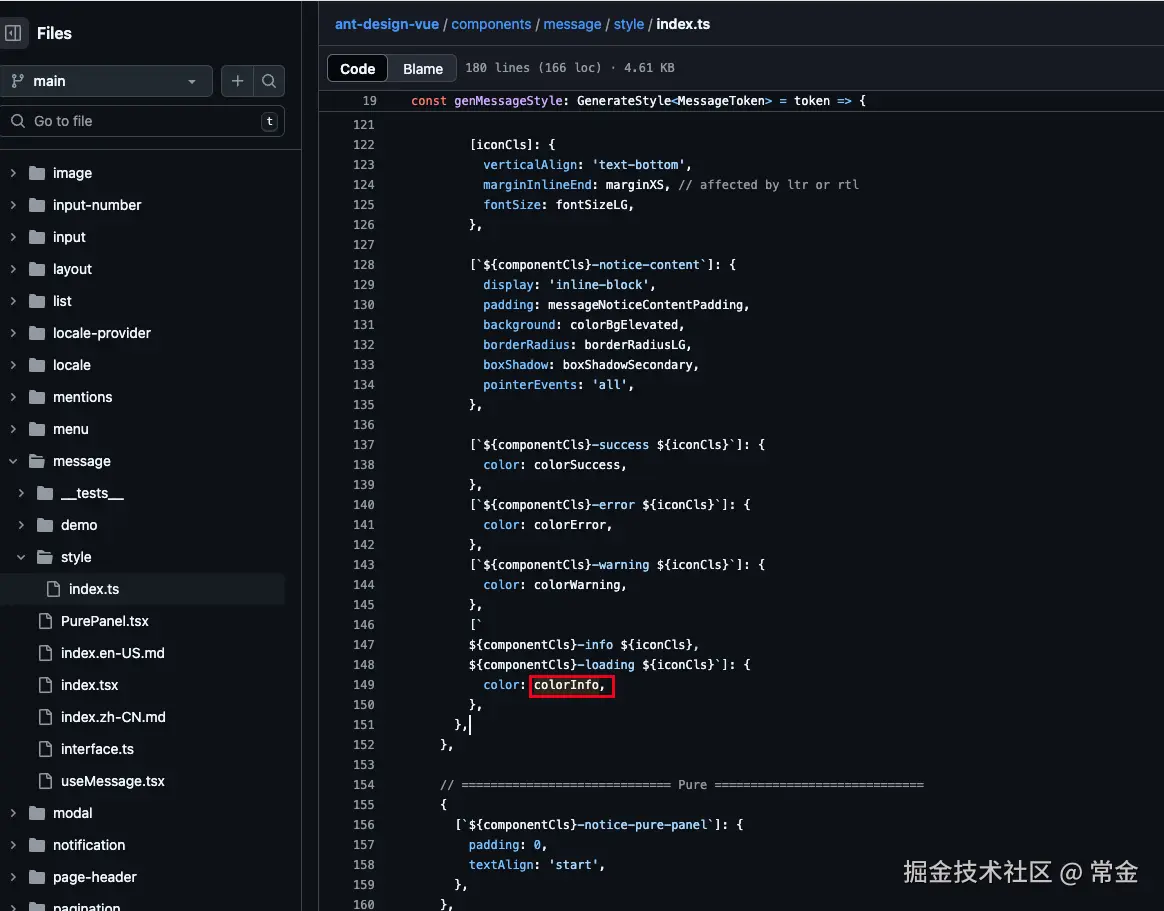The height and width of the screenshot is (911, 1164).
Task: Open the modal folder name
Action: (x=73, y=813)
